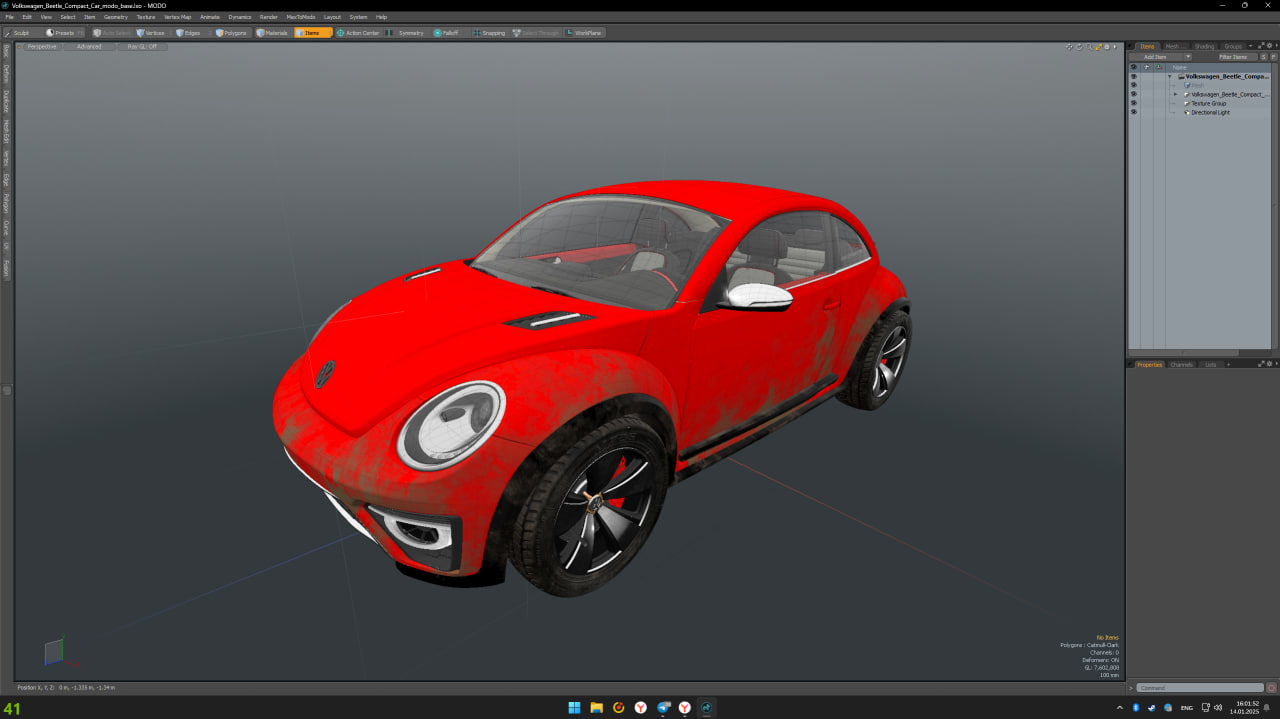The image size is (1280, 719).
Task: Toggle visibility of Volkswagen_Beetle_Compact_ group
Action: 1133,94
